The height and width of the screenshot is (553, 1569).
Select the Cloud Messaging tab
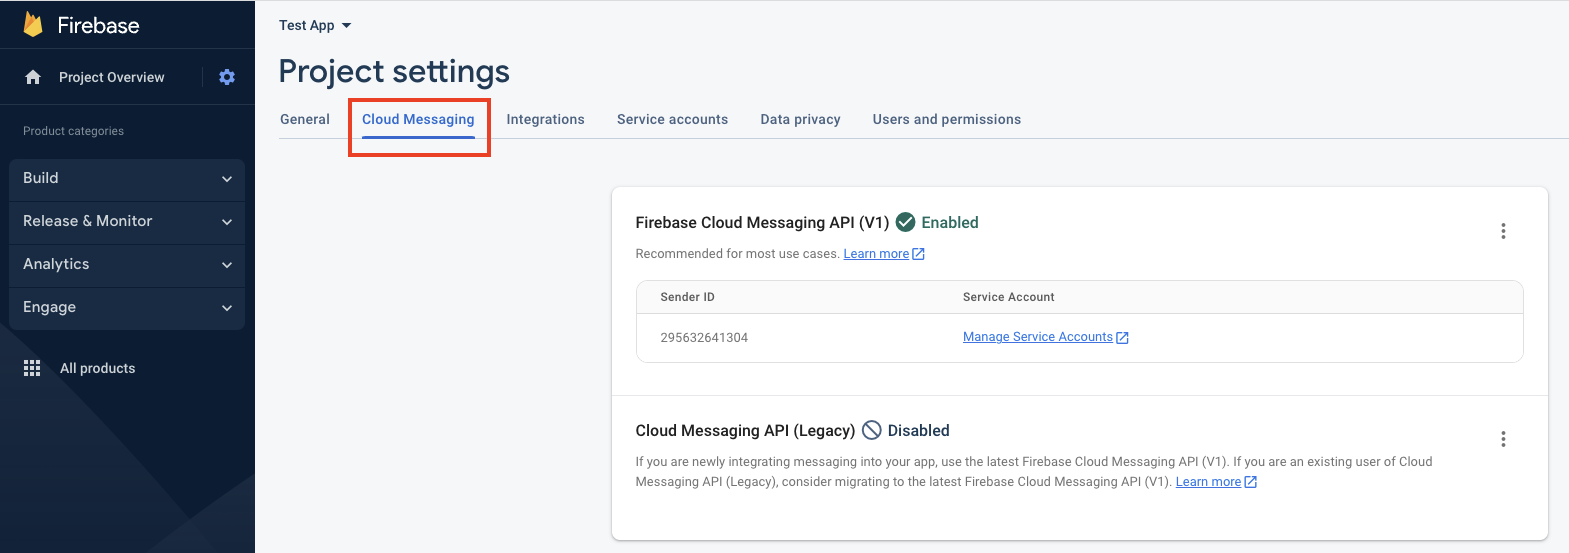tap(418, 119)
